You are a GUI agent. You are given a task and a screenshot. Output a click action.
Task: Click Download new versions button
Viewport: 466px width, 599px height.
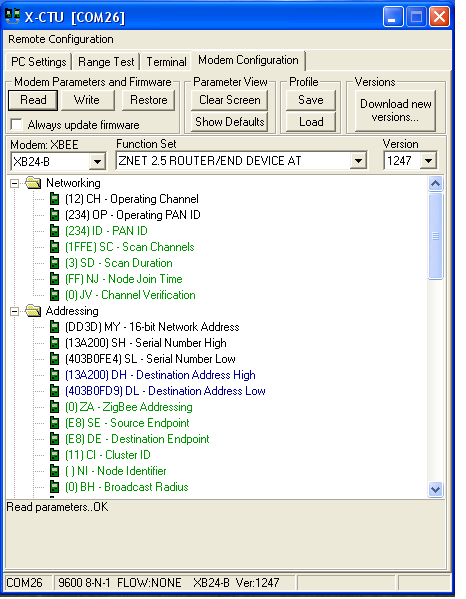395,110
